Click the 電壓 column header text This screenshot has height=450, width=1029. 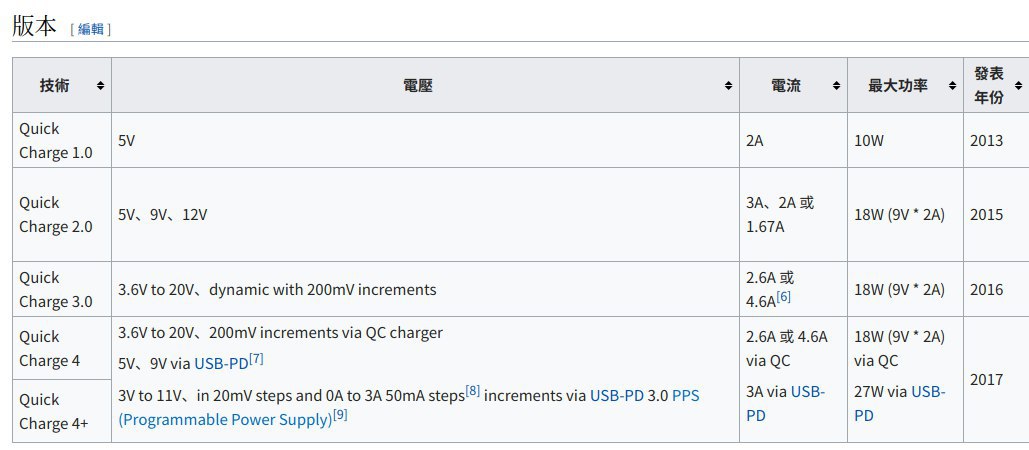[417, 85]
